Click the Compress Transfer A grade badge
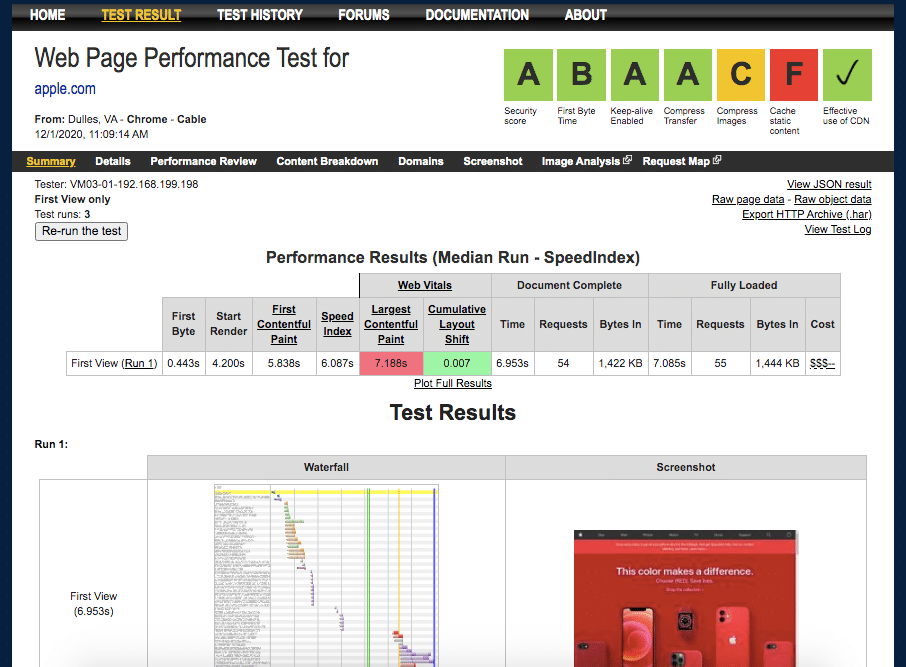Viewport: 906px width, 667px height. (688, 75)
